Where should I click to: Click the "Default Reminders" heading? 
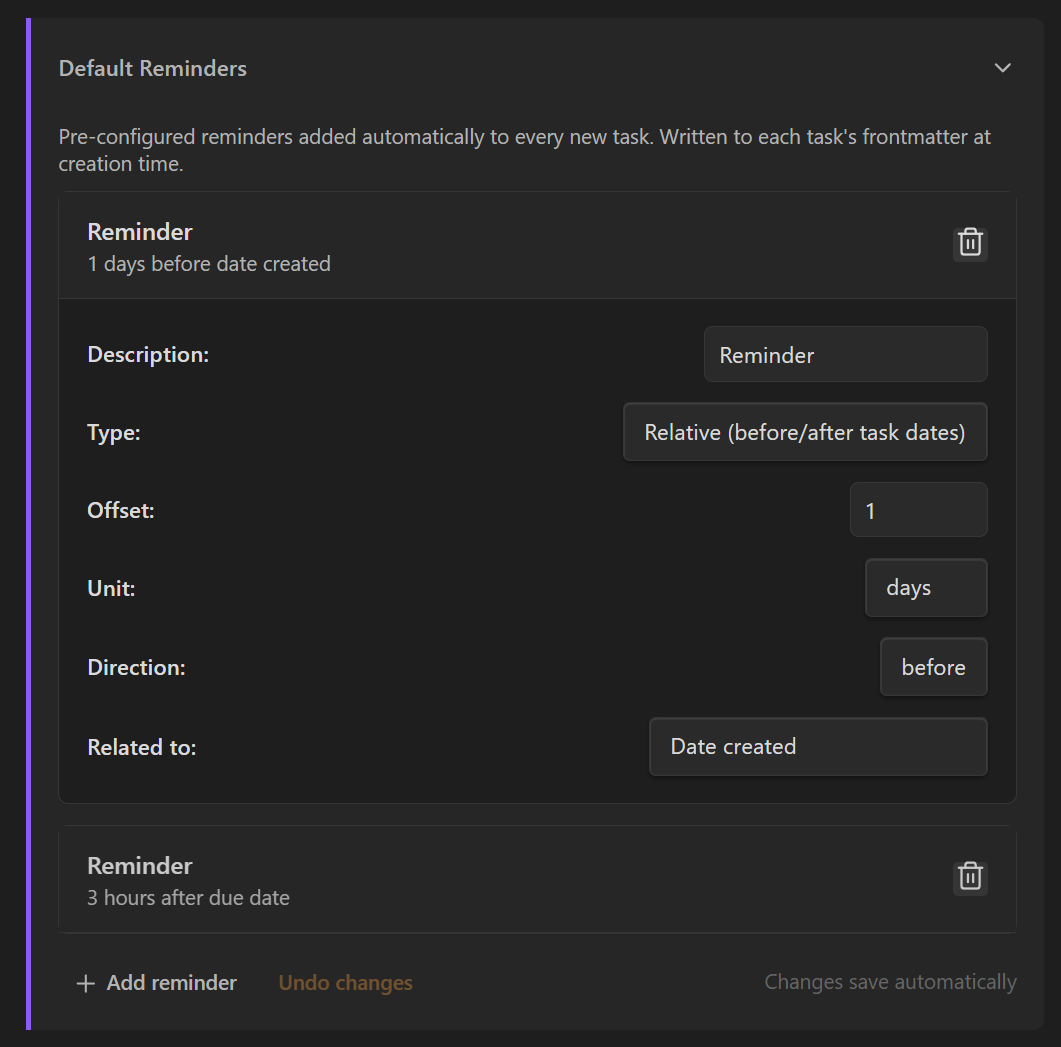[x=152, y=68]
